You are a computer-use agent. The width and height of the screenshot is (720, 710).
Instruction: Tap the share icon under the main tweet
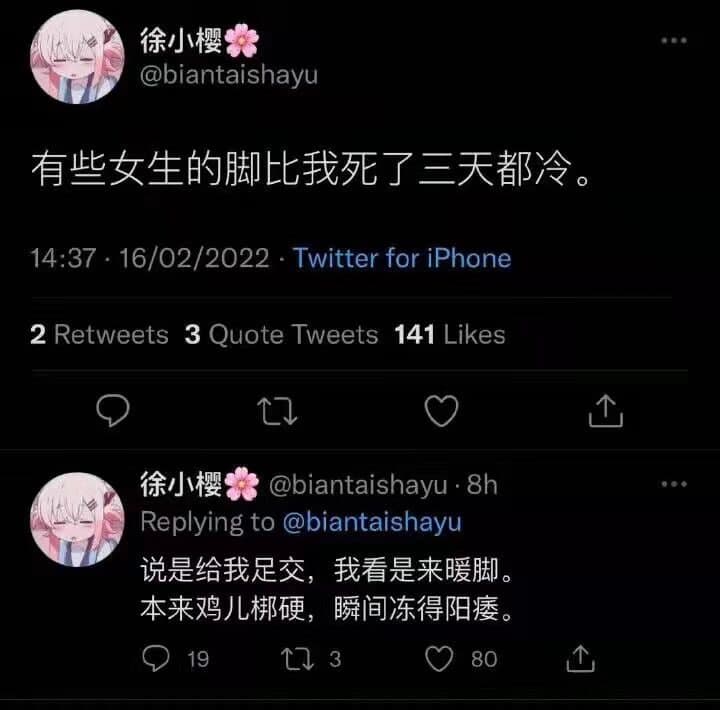(x=606, y=410)
